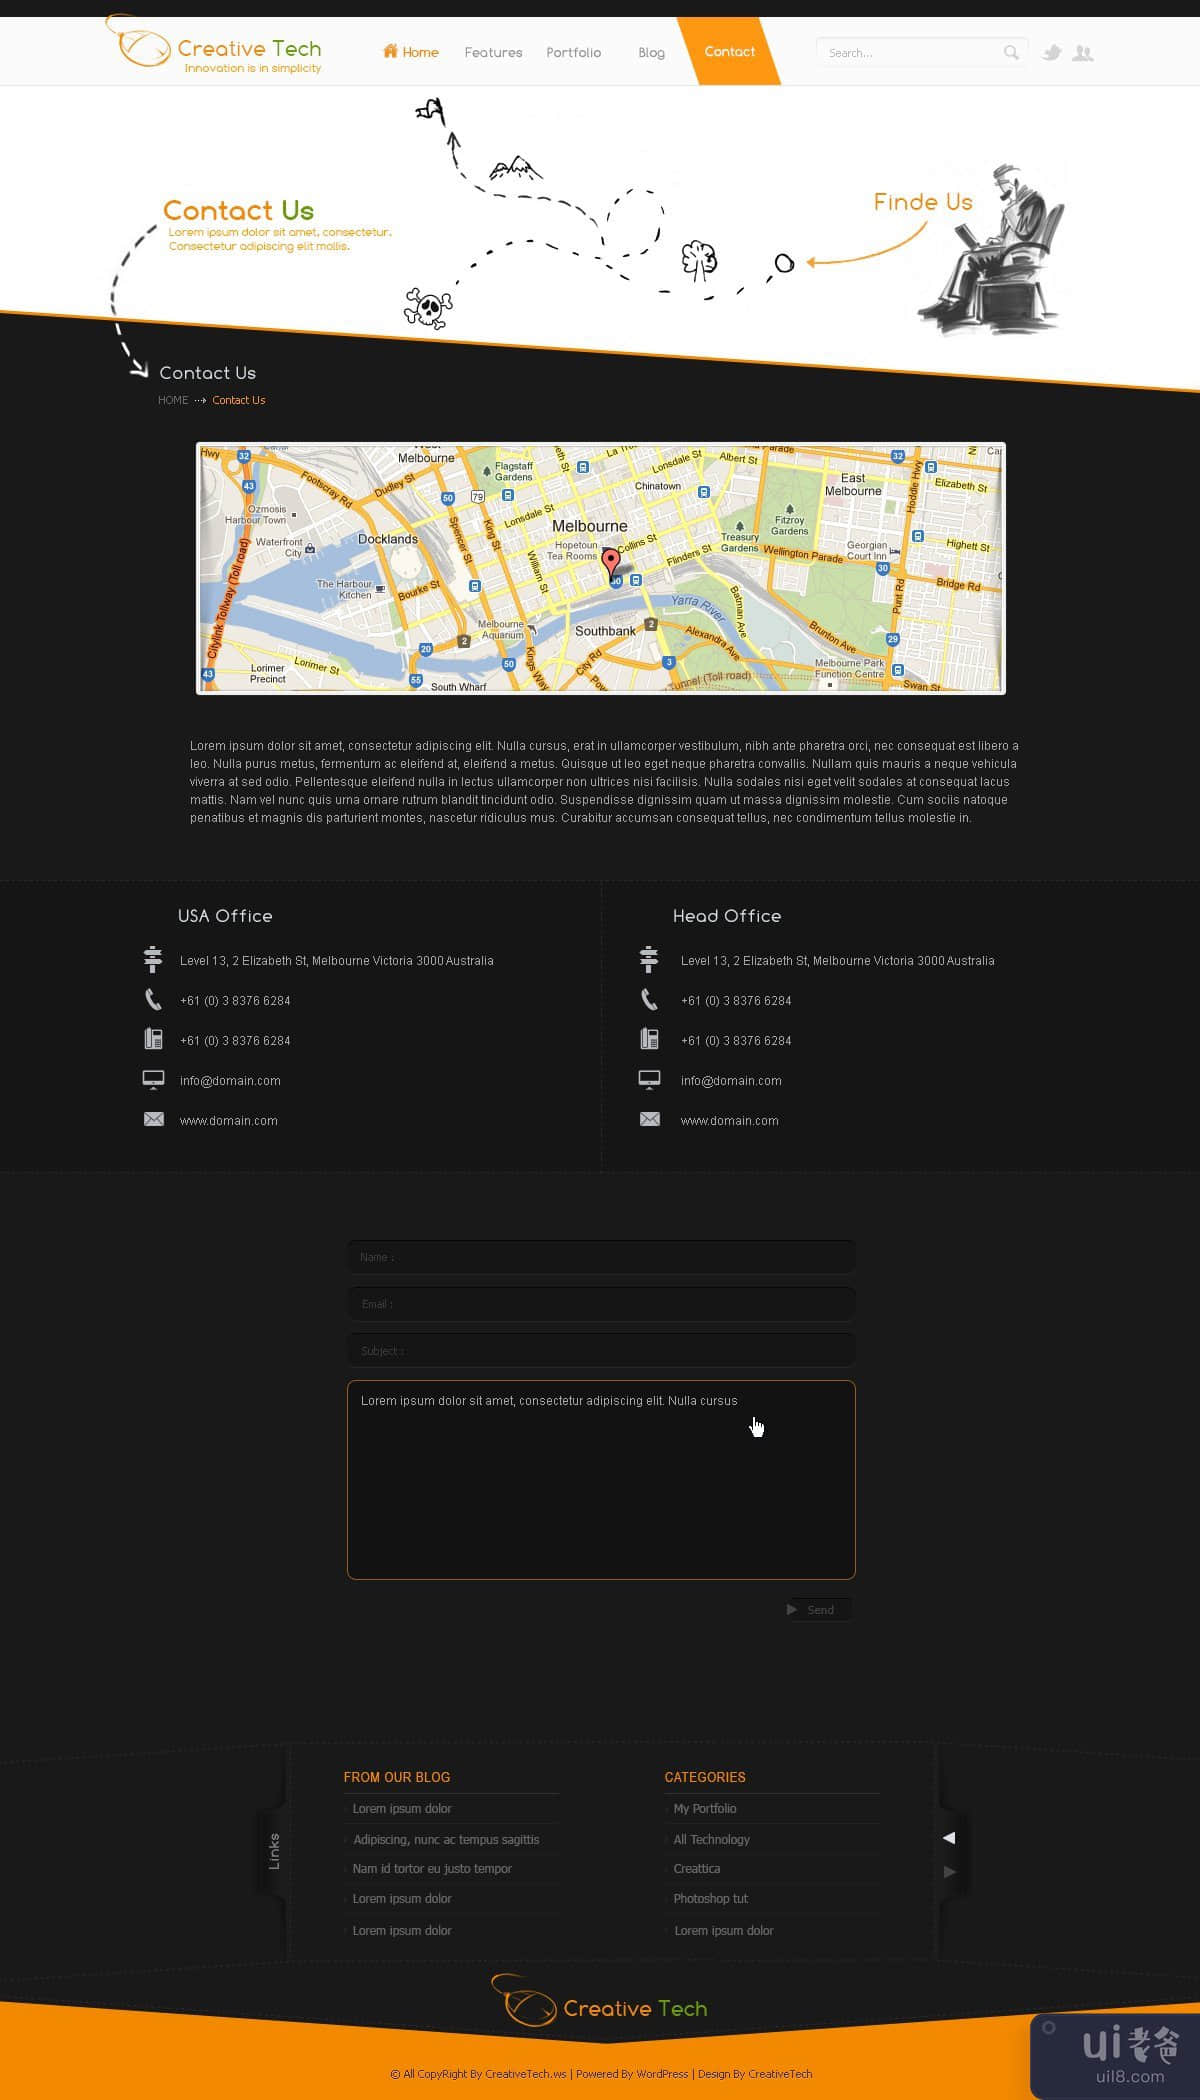Screen dimensions: 1200x2100
Task: Open the Twitter bird icon
Action: point(1051,53)
